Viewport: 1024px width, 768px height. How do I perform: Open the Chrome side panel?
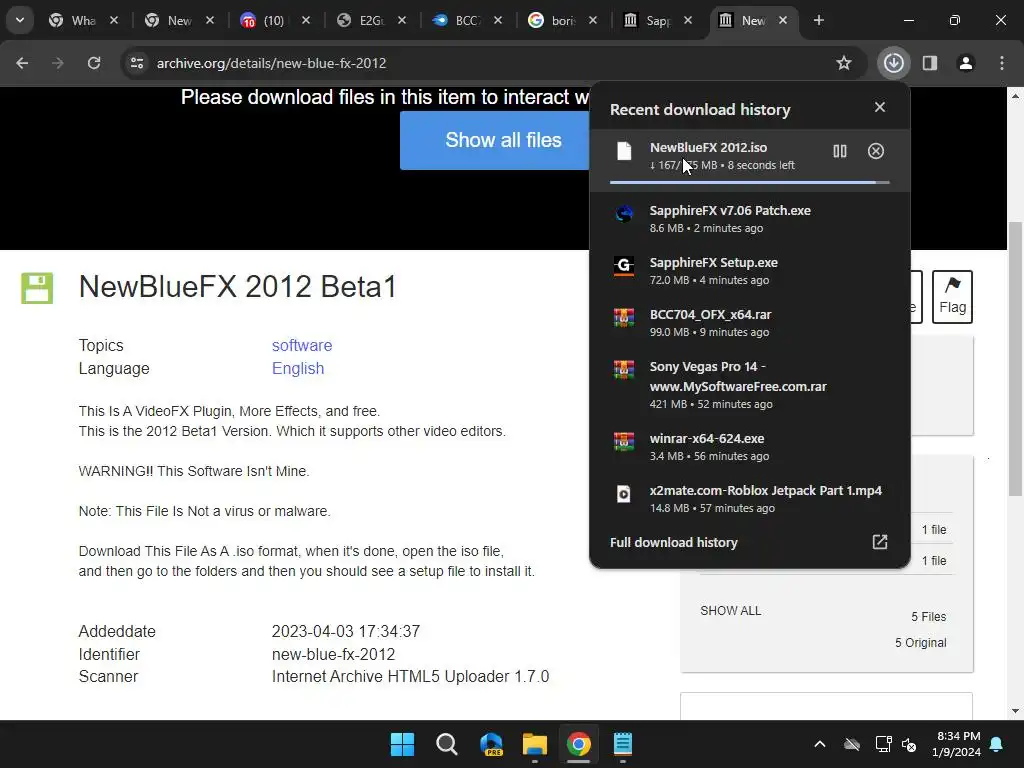click(930, 63)
